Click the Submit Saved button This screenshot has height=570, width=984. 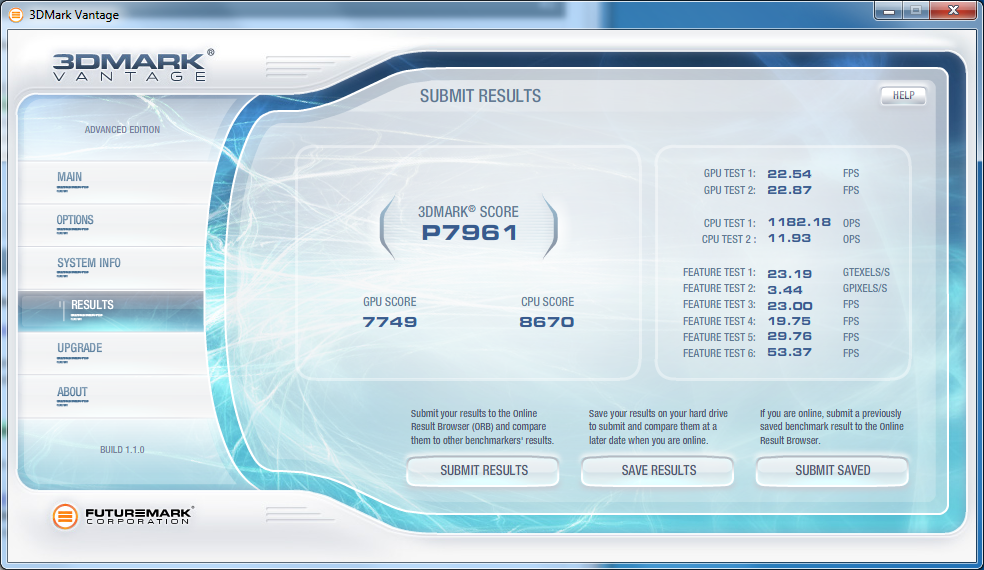[832, 471]
